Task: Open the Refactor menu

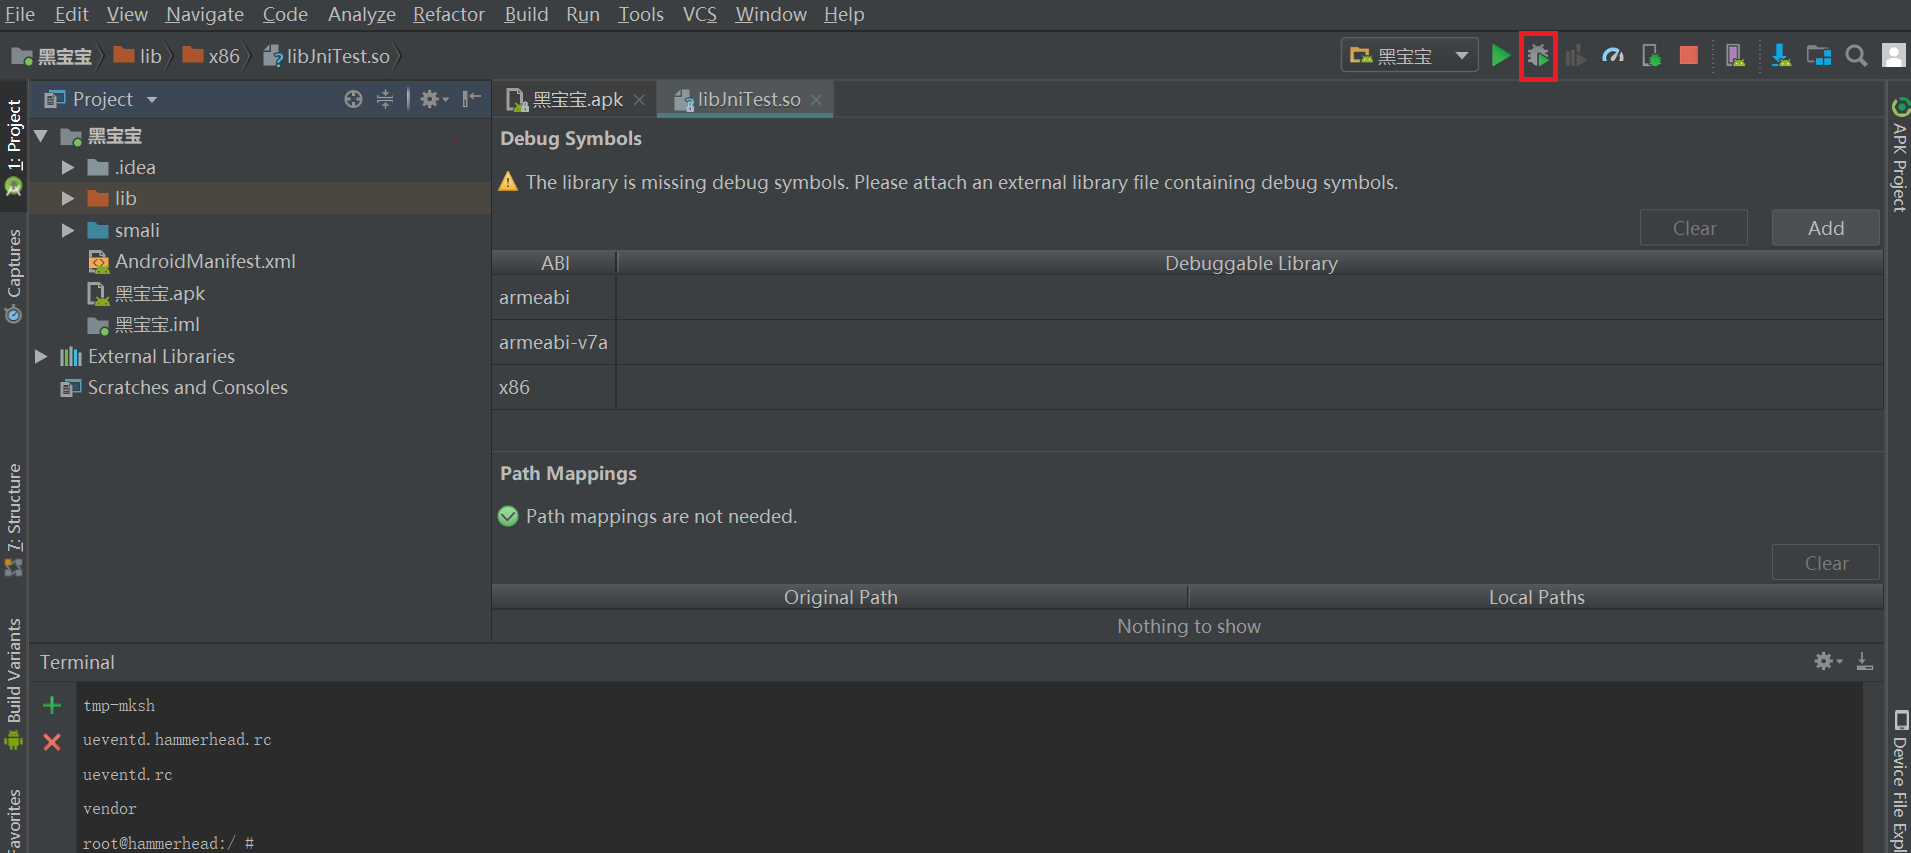Action: tap(449, 14)
